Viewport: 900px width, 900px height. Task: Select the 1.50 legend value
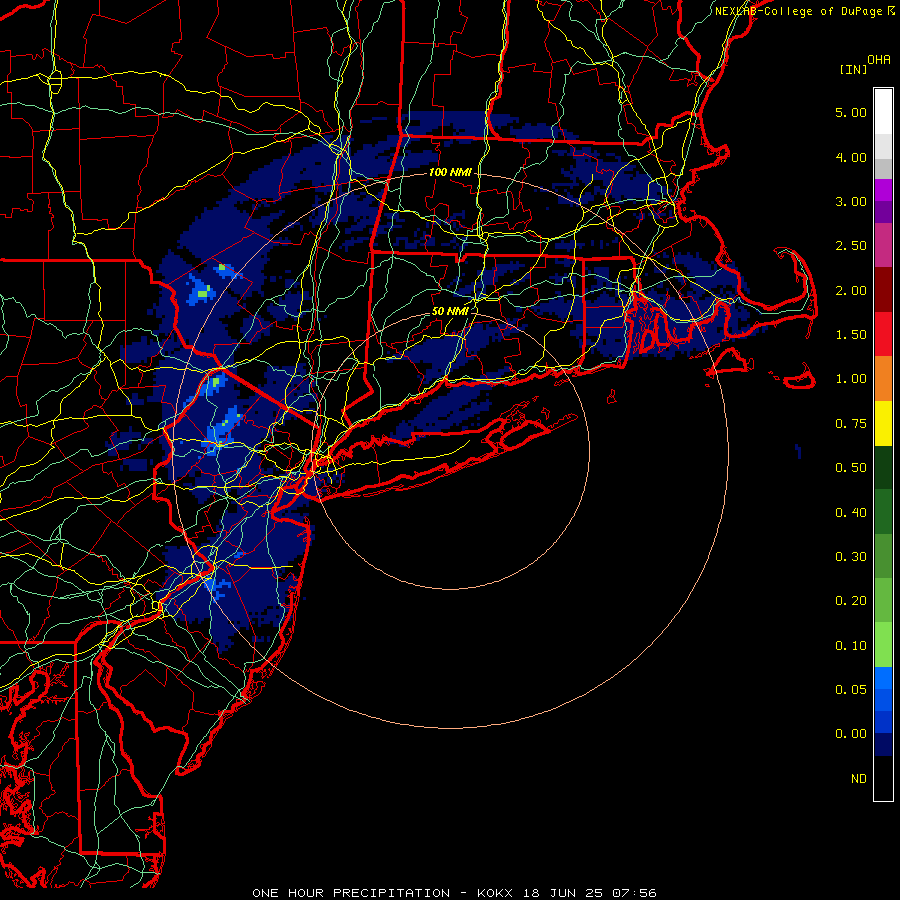coord(851,335)
